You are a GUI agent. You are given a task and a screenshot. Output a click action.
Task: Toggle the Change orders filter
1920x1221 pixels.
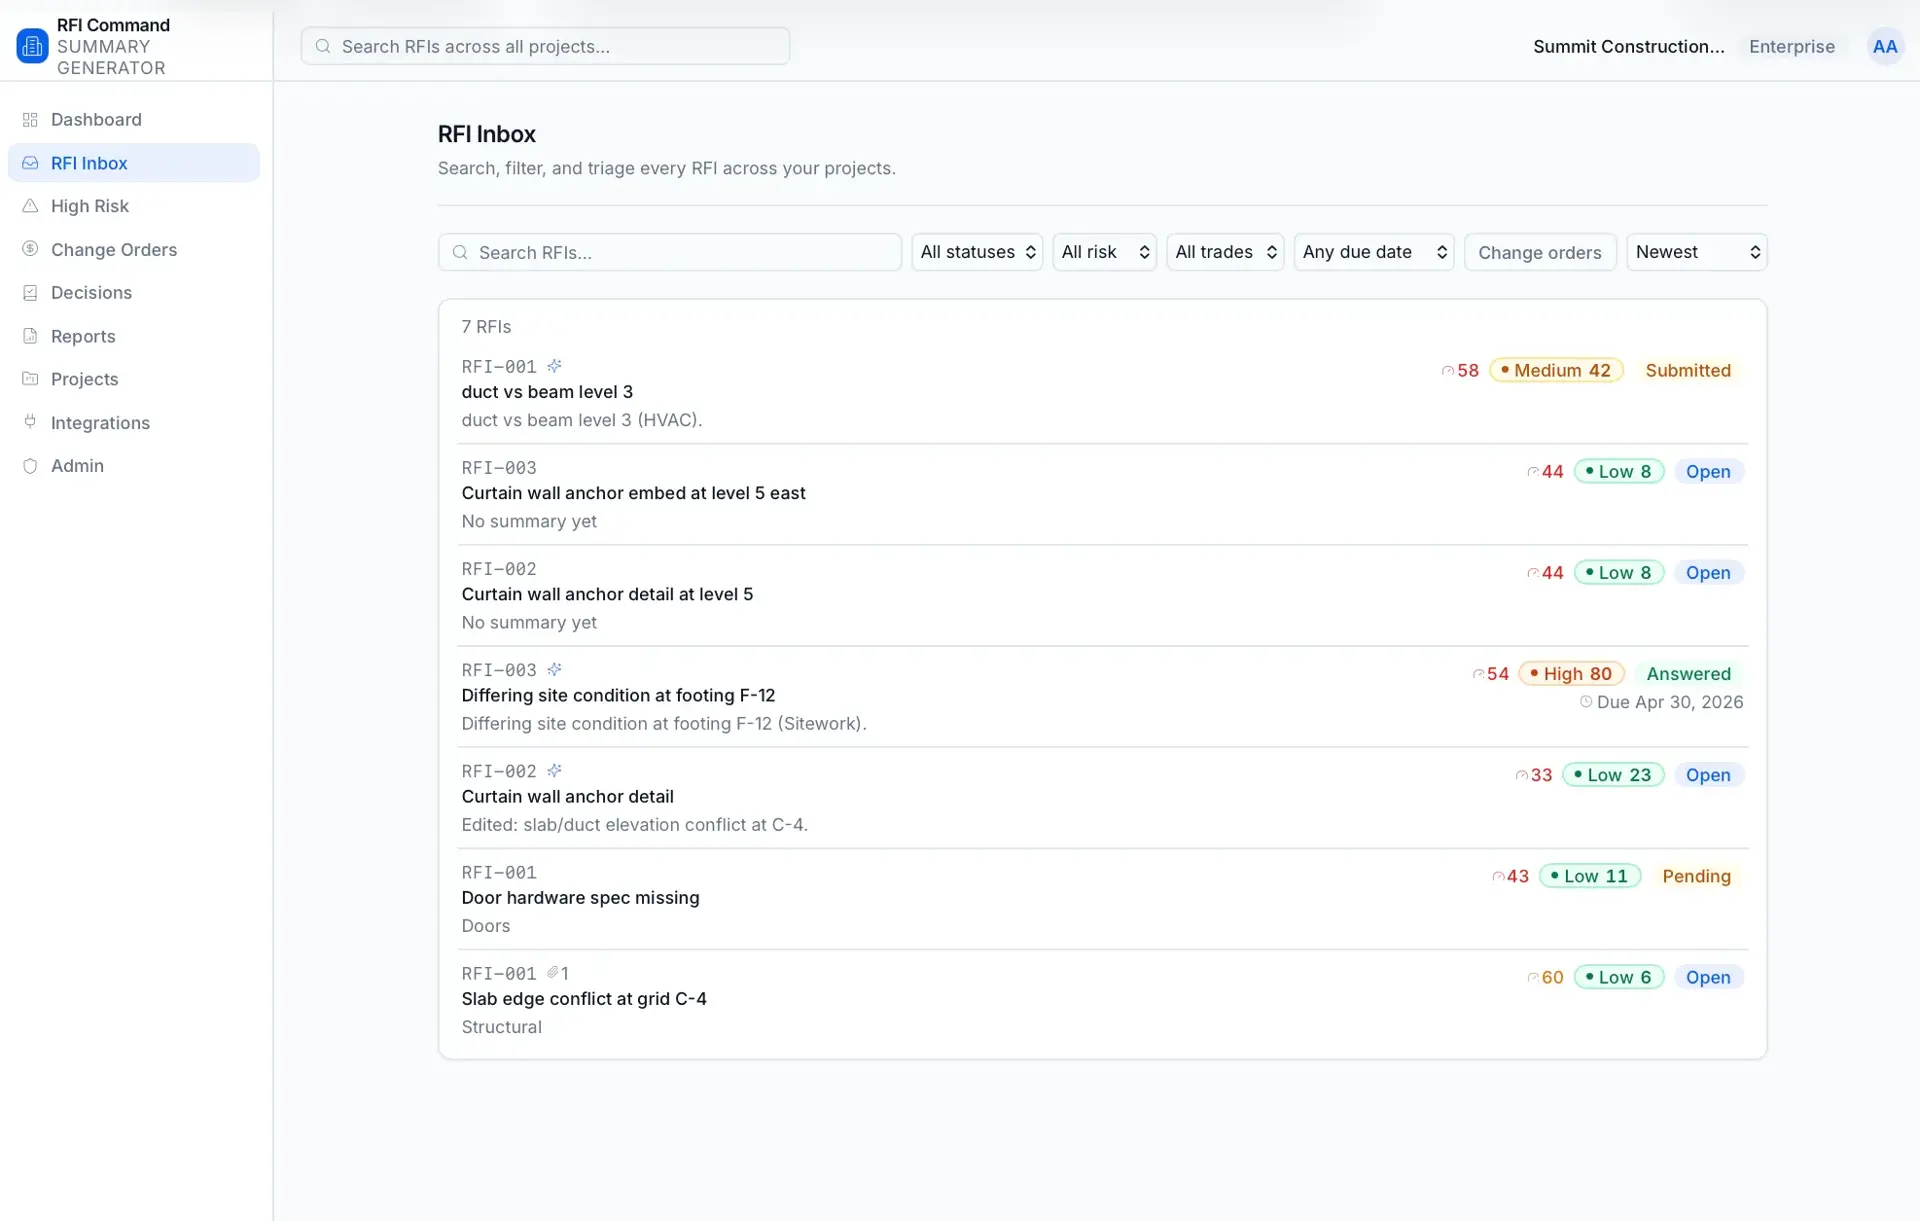point(1540,252)
